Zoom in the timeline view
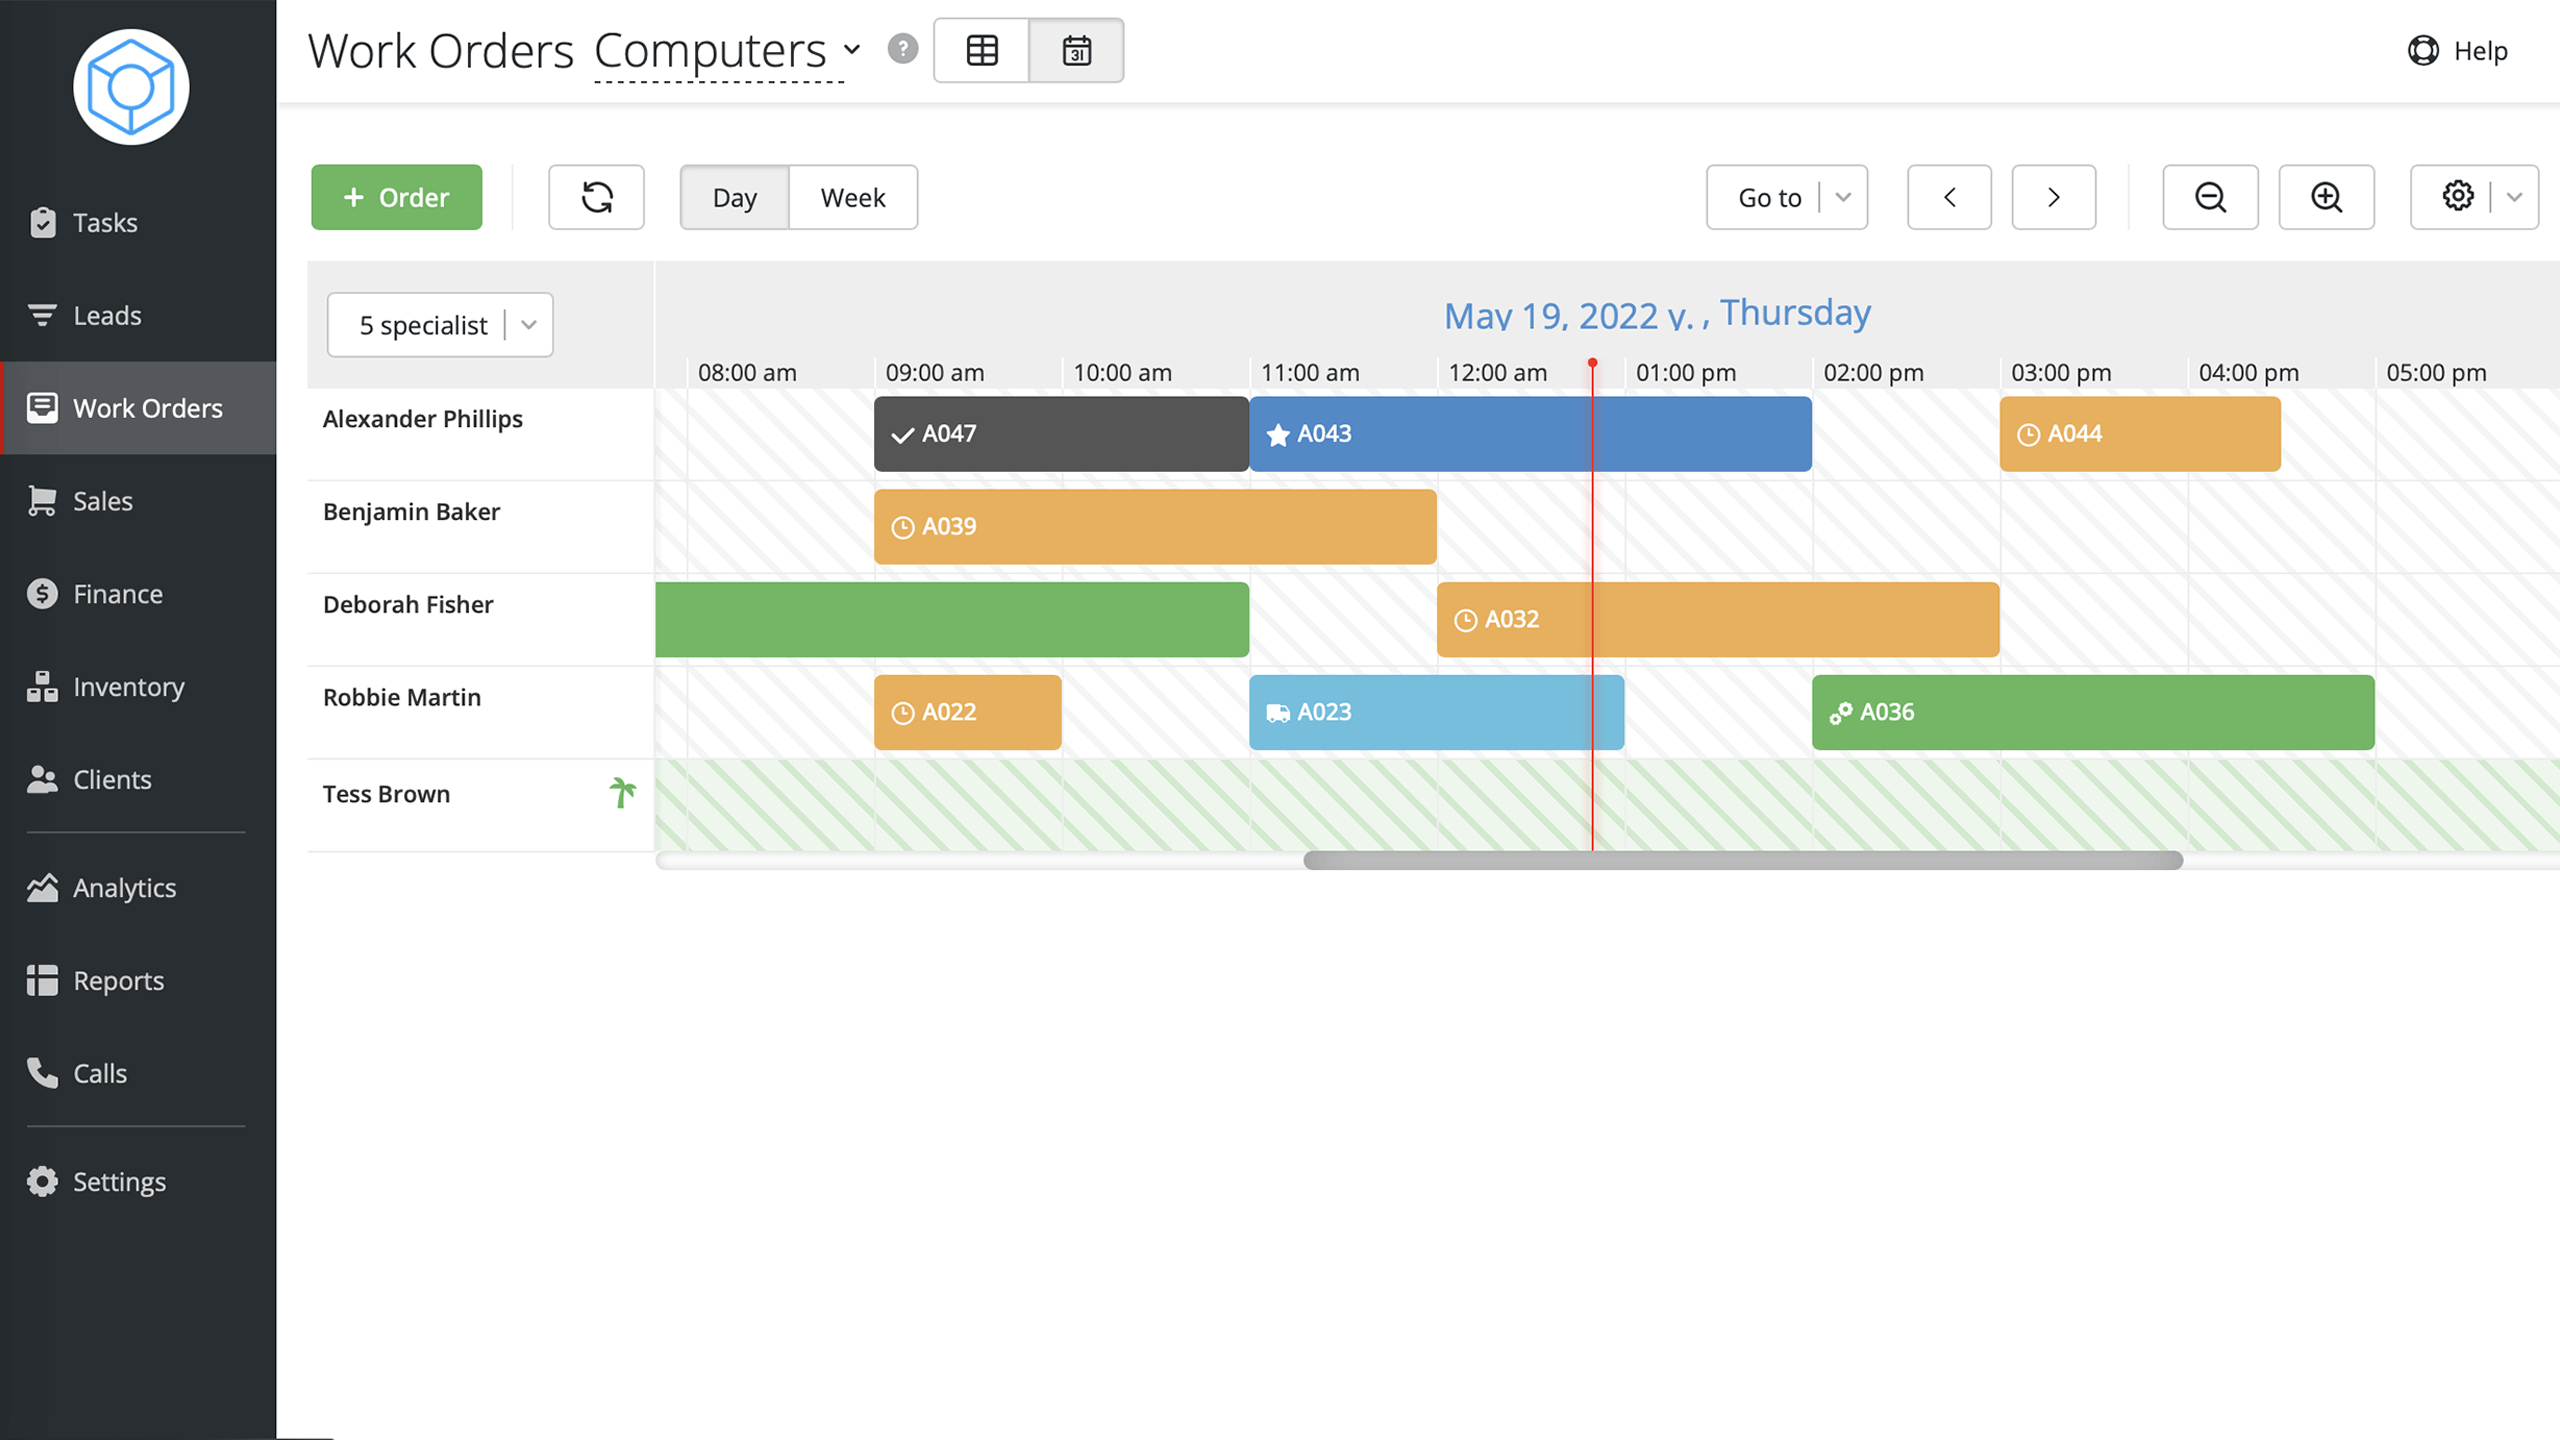The height and width of the screenshot is (1440, 2560). point(2326,197)
